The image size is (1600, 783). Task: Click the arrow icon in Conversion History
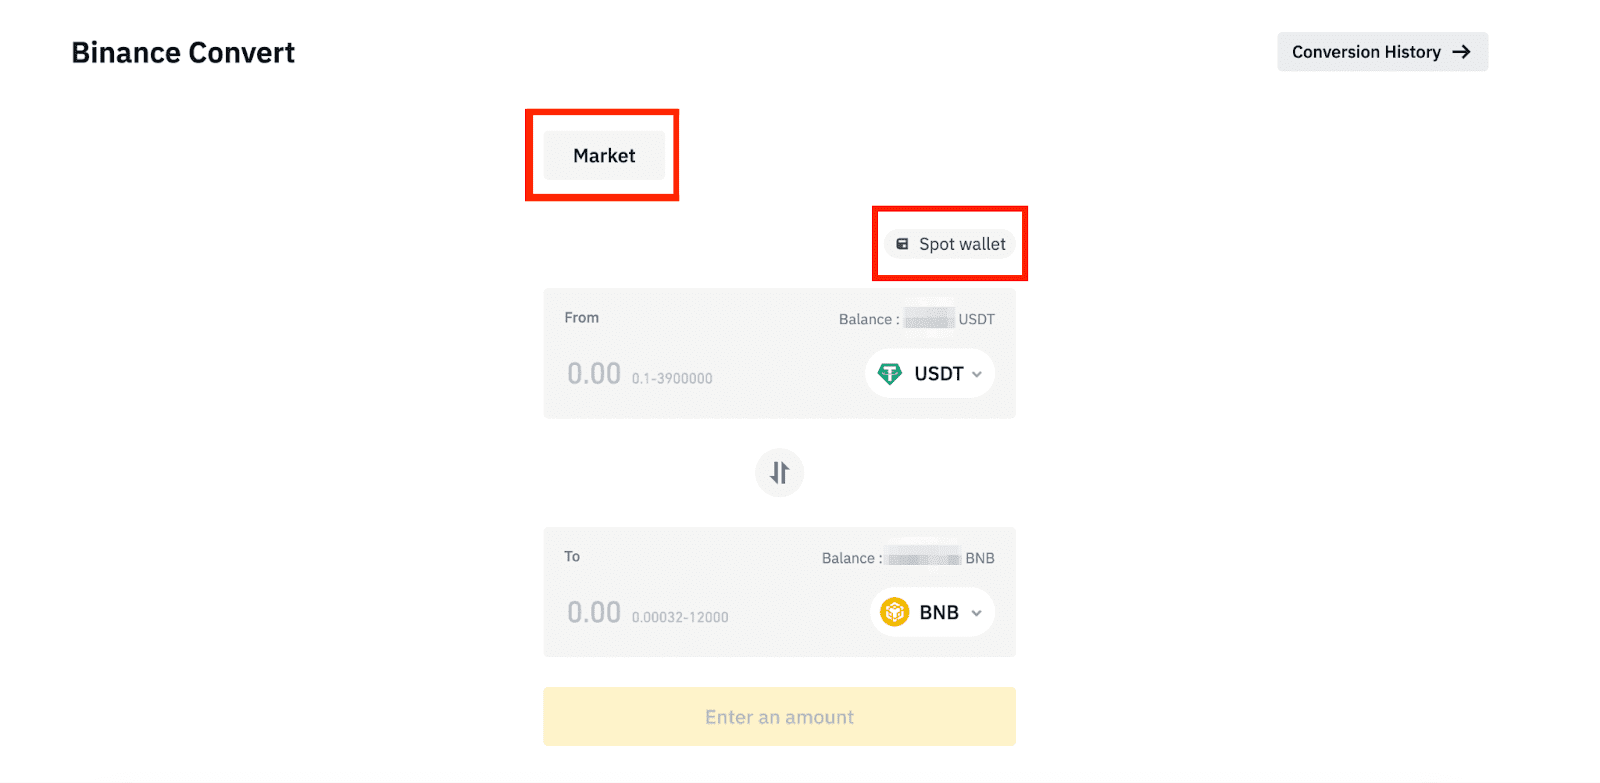(1462, 52)
